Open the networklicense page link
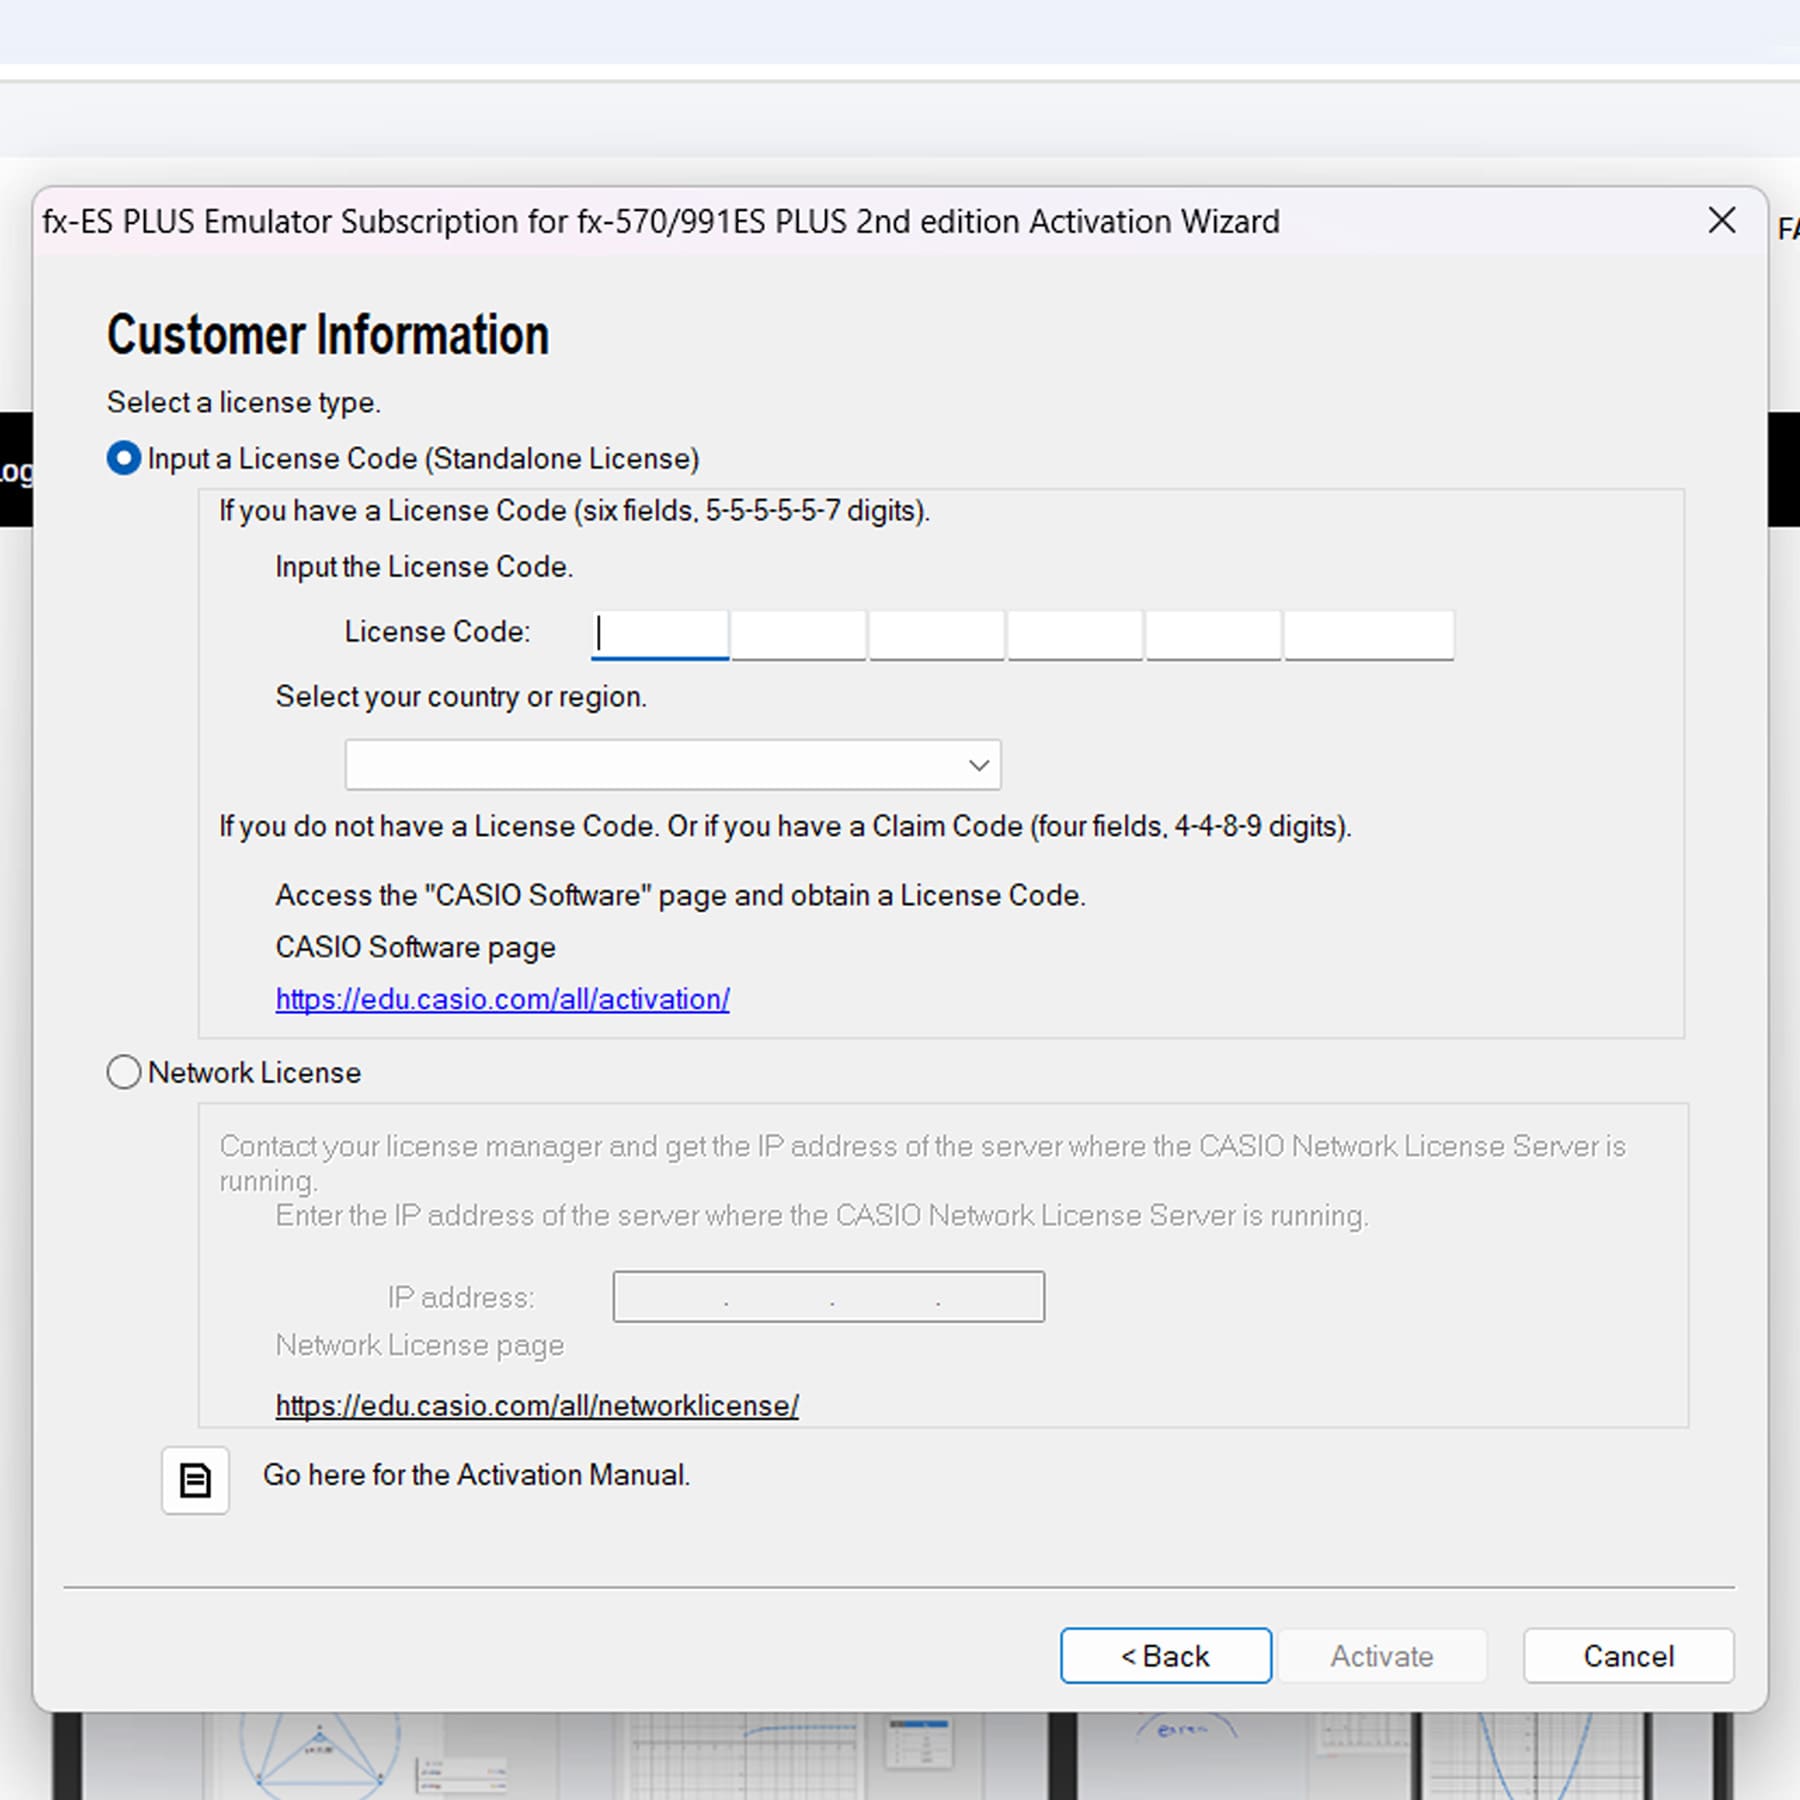 pos(537,1405)
